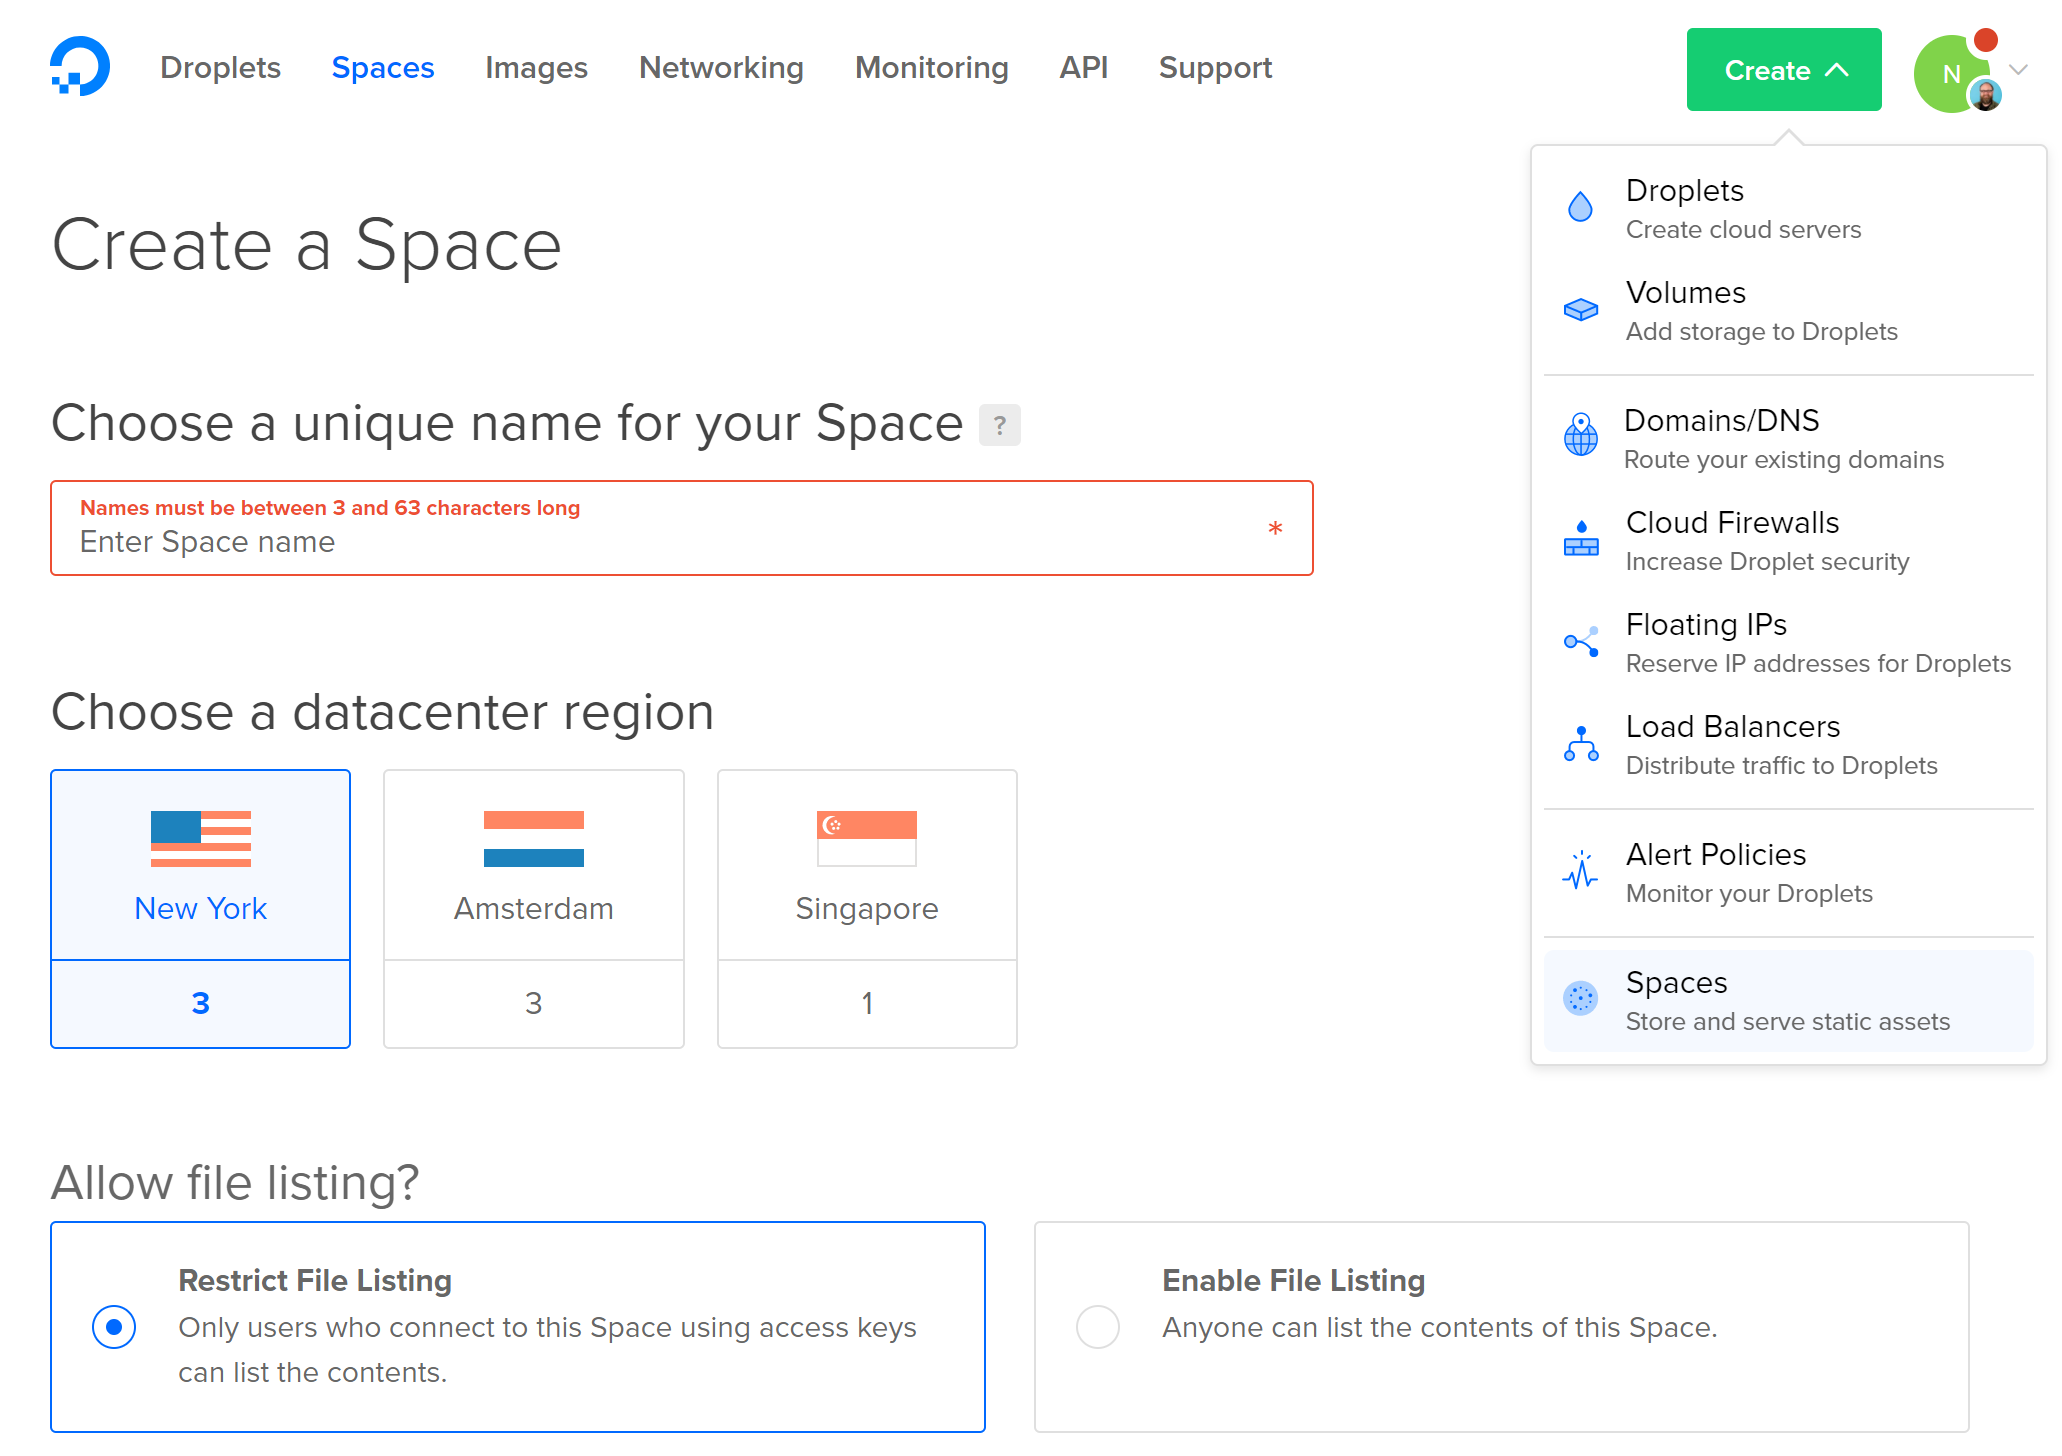This screenshot has height=1456, width=2062.
Task: Click 'Names must be between 3 and 63' message
Action: coord(330,508)
